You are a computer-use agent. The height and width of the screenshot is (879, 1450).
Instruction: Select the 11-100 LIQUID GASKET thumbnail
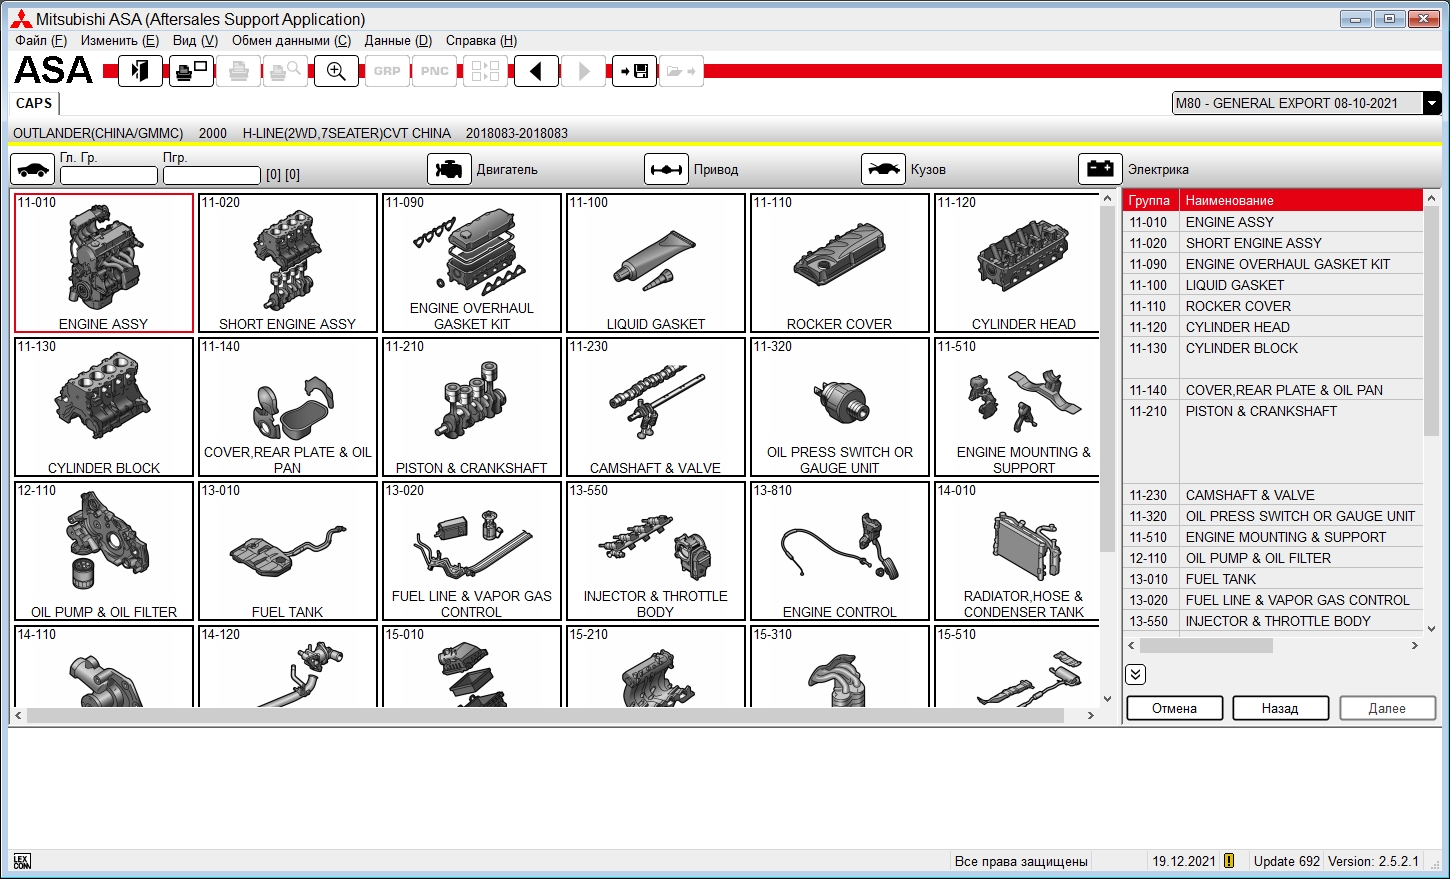tap(656, 263)
